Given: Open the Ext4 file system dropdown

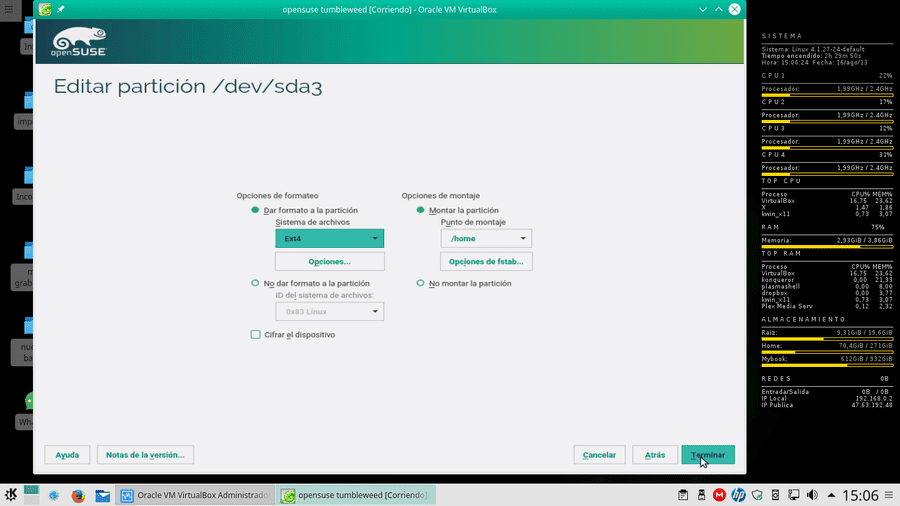Looking at the screenshot, I should coord(329,238).
